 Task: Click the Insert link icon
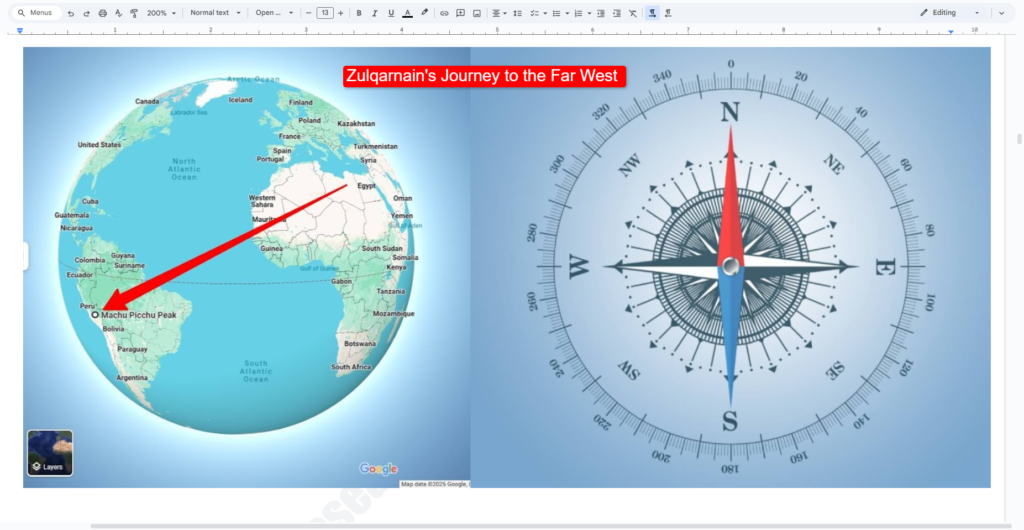[444, 13]
